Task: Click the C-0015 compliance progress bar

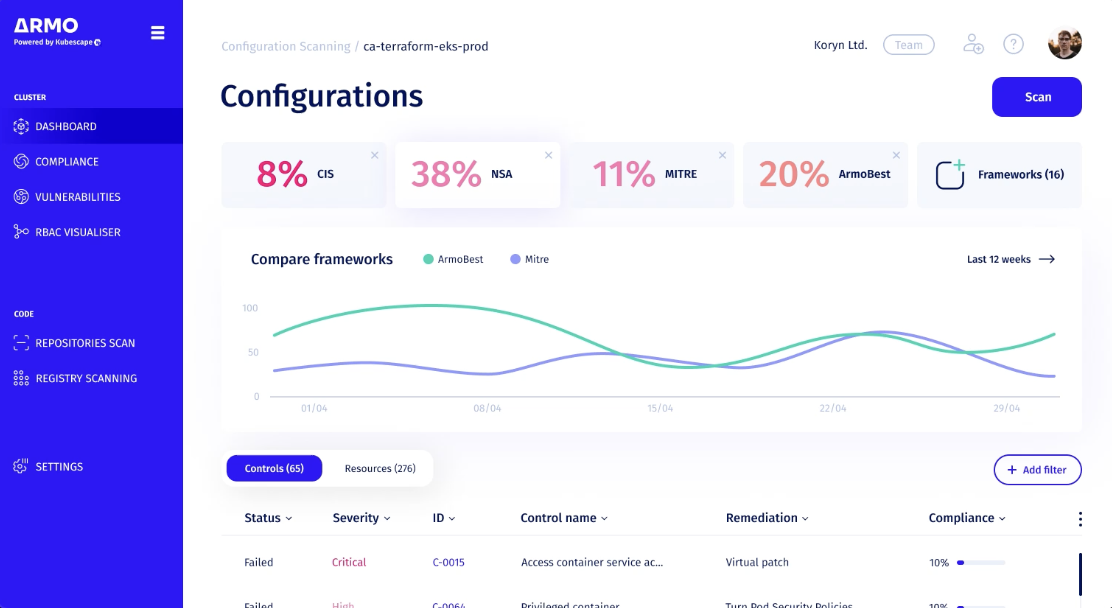Action: click(x=981, y=563)
